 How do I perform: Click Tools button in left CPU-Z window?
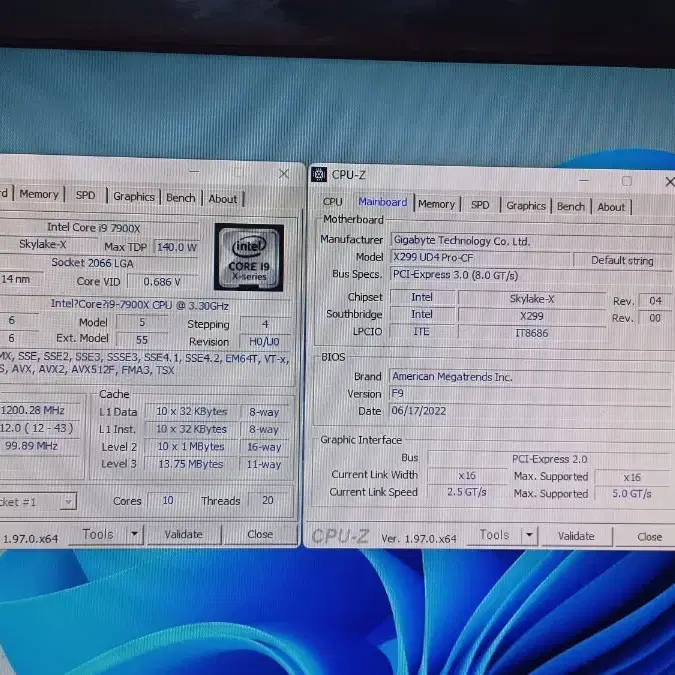[x=98, y=534]
